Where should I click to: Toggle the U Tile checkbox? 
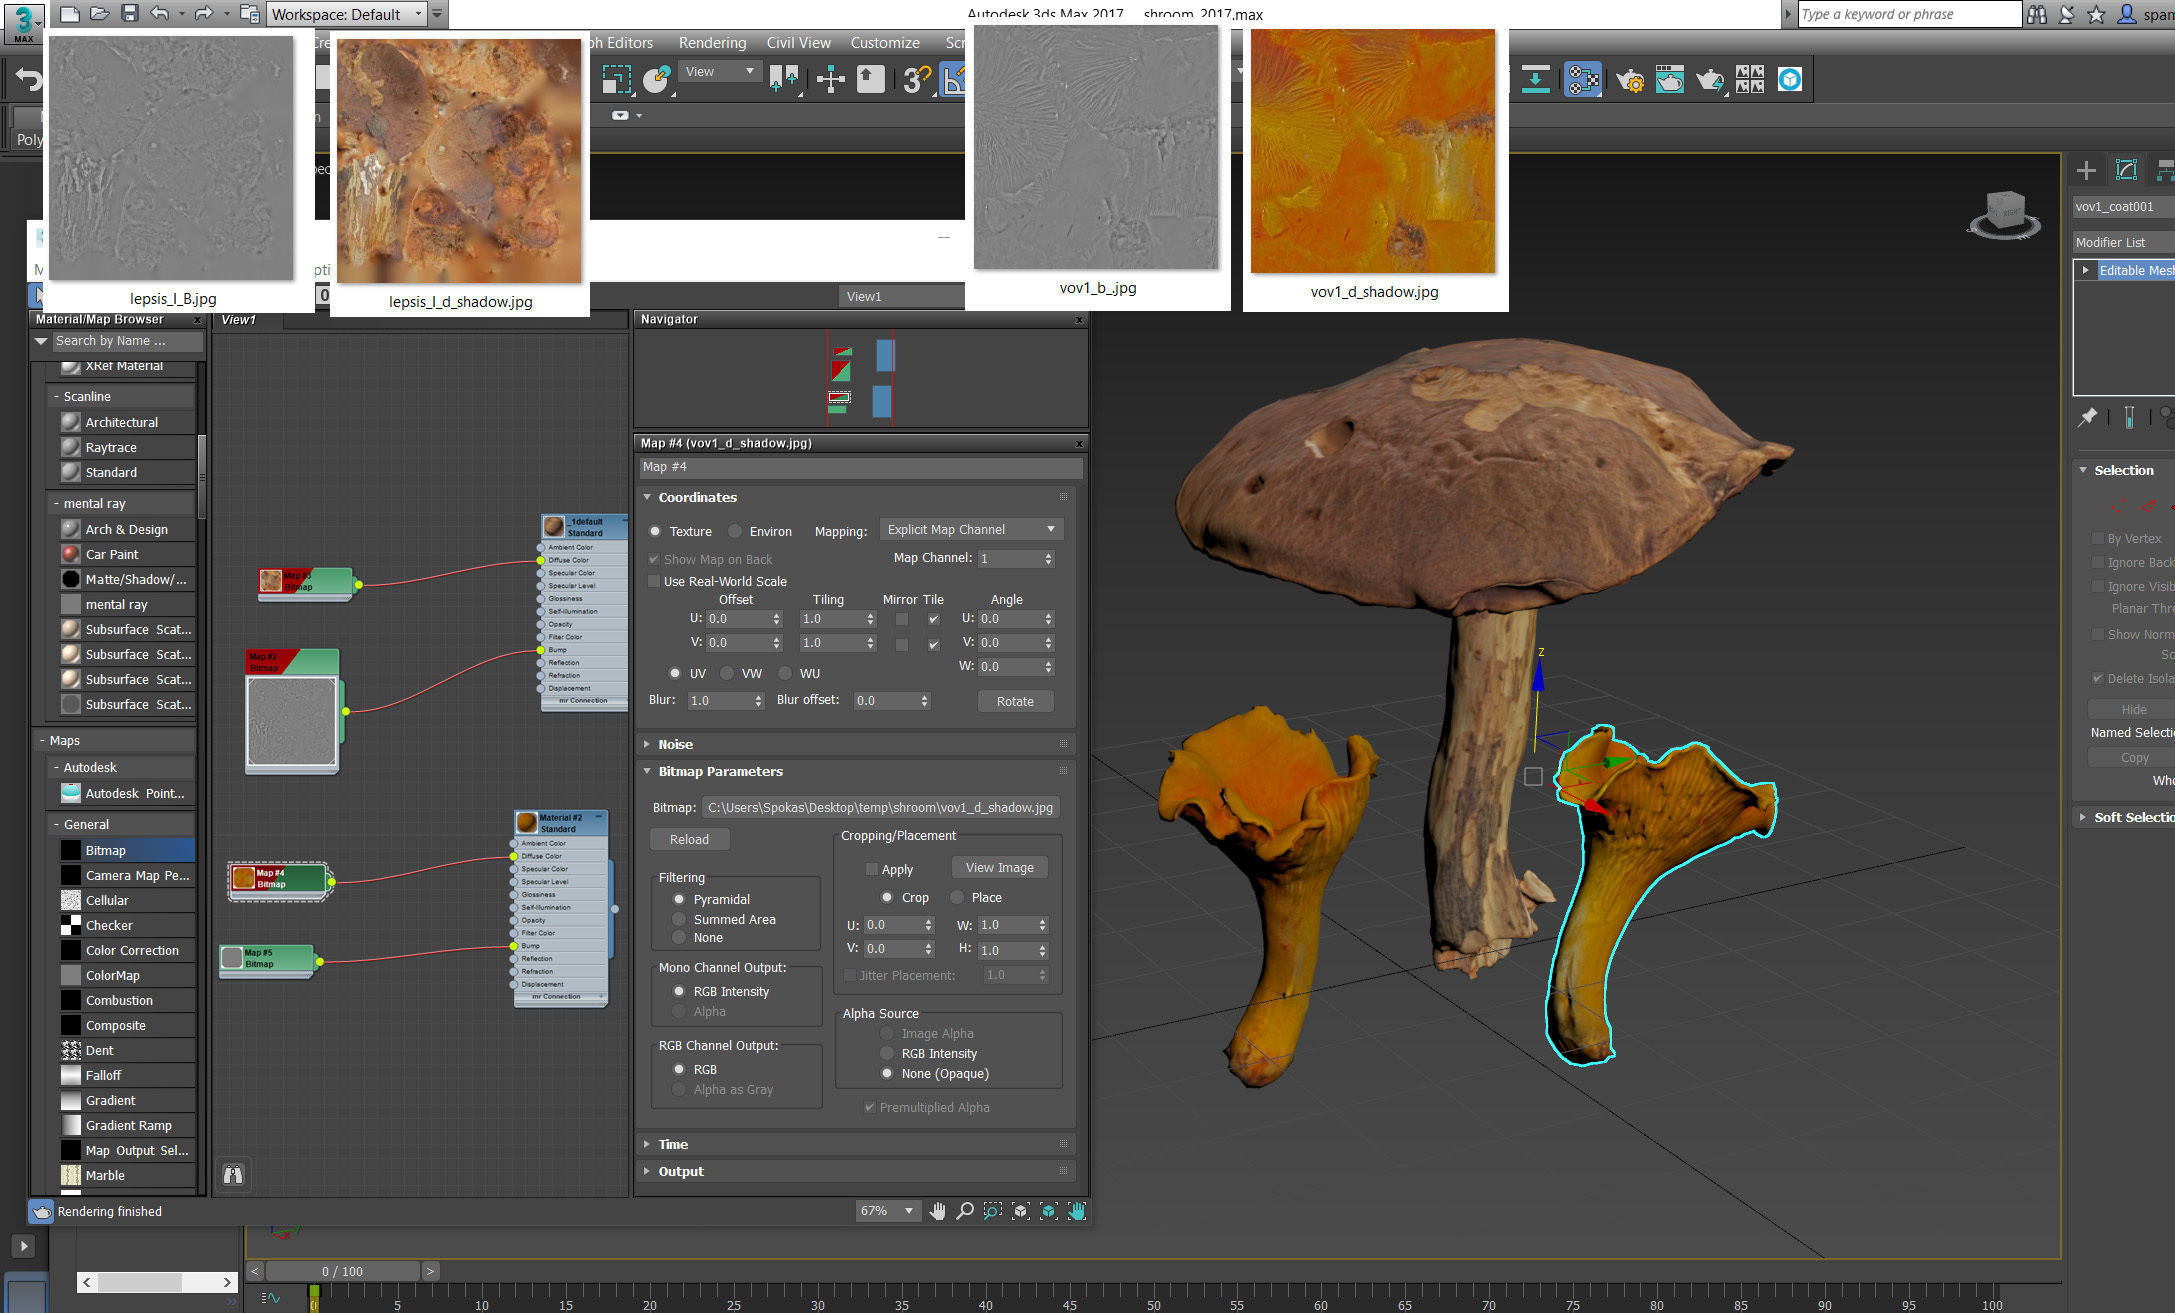(x=934, y=619)
